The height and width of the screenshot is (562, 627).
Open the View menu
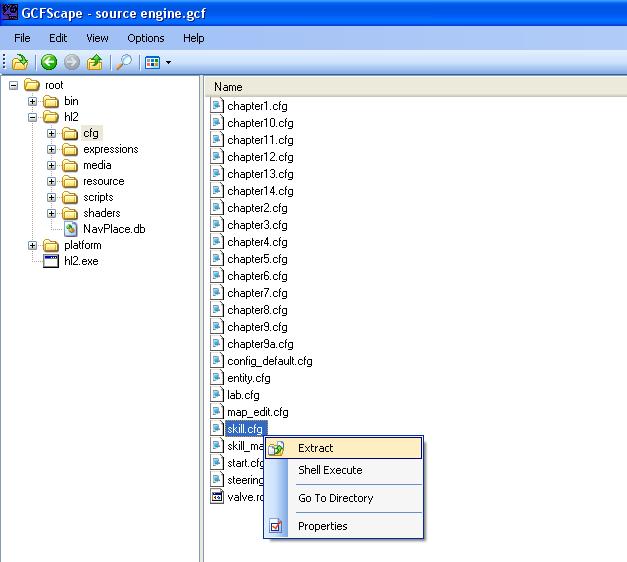click(x=97, y=38)
